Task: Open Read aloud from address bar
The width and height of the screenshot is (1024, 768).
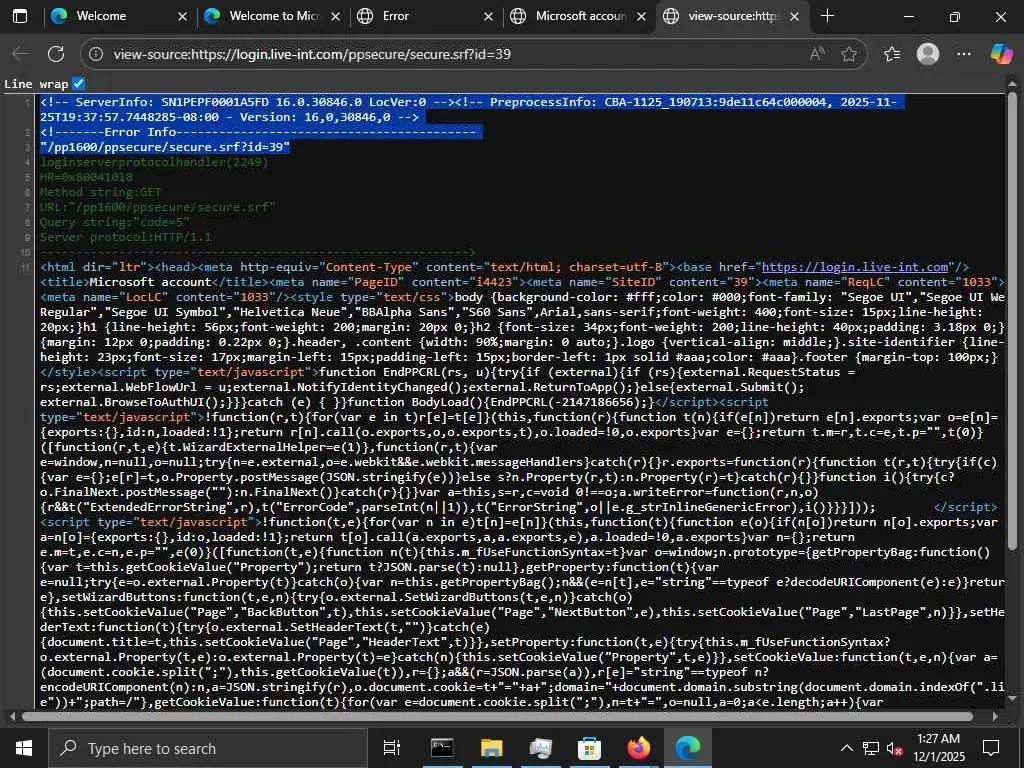Action: pyautogui.click(x=816, y=54)
